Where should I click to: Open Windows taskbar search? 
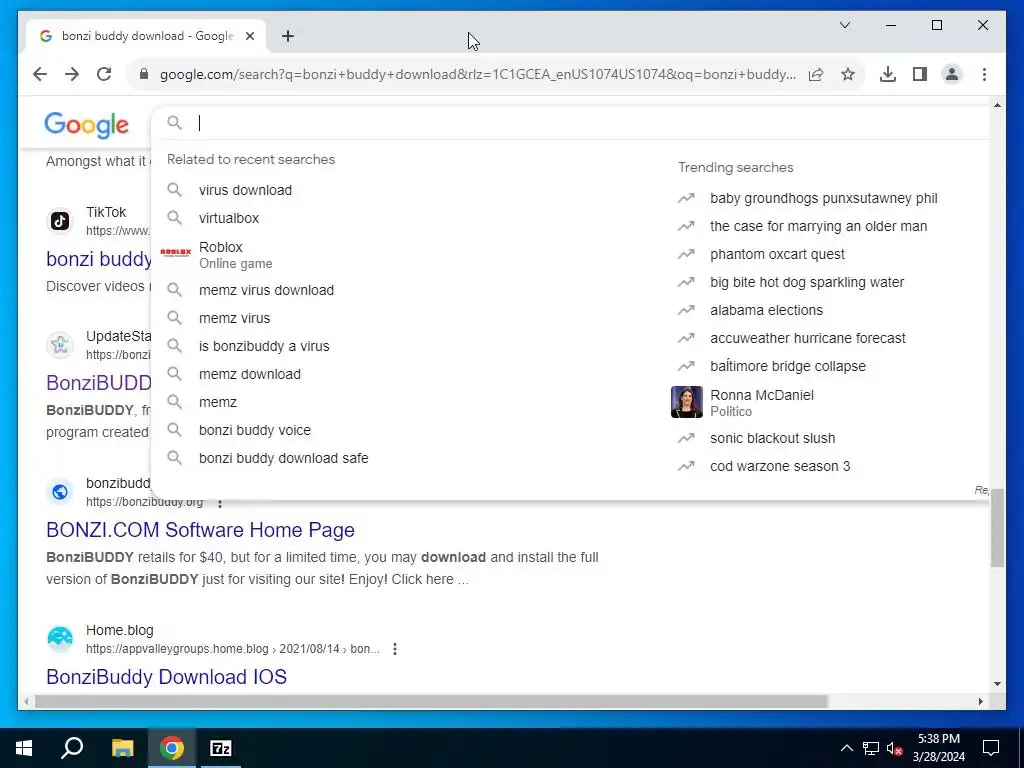72,748
